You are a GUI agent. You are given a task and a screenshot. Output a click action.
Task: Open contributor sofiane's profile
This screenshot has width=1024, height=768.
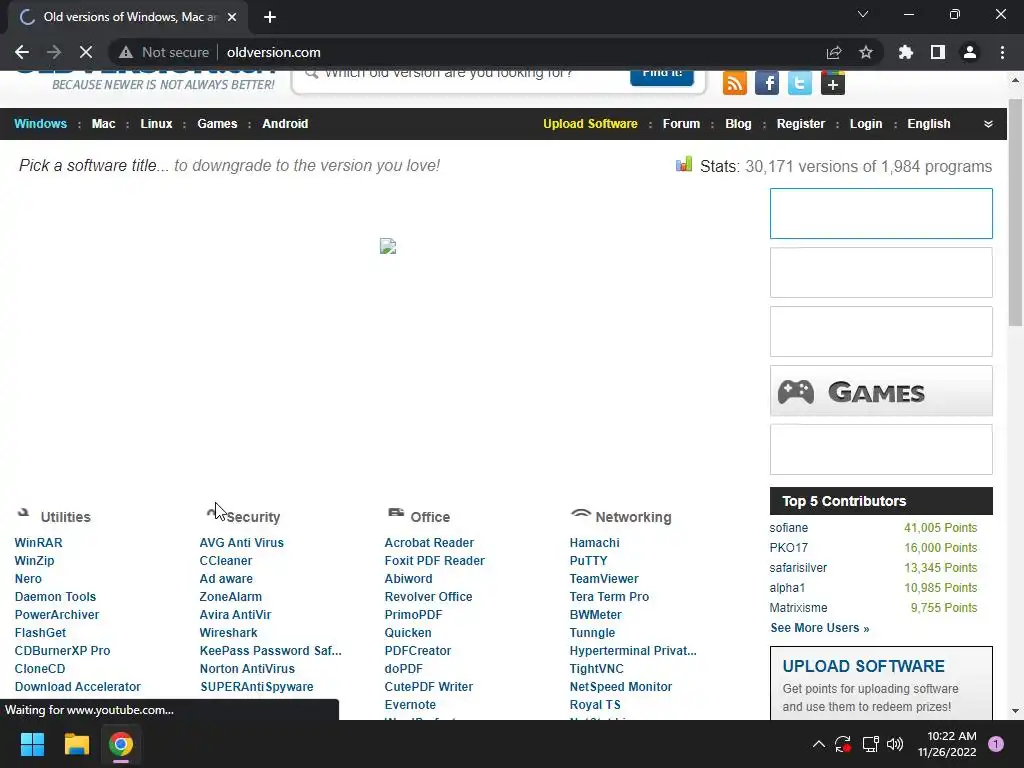click(788, 528)
